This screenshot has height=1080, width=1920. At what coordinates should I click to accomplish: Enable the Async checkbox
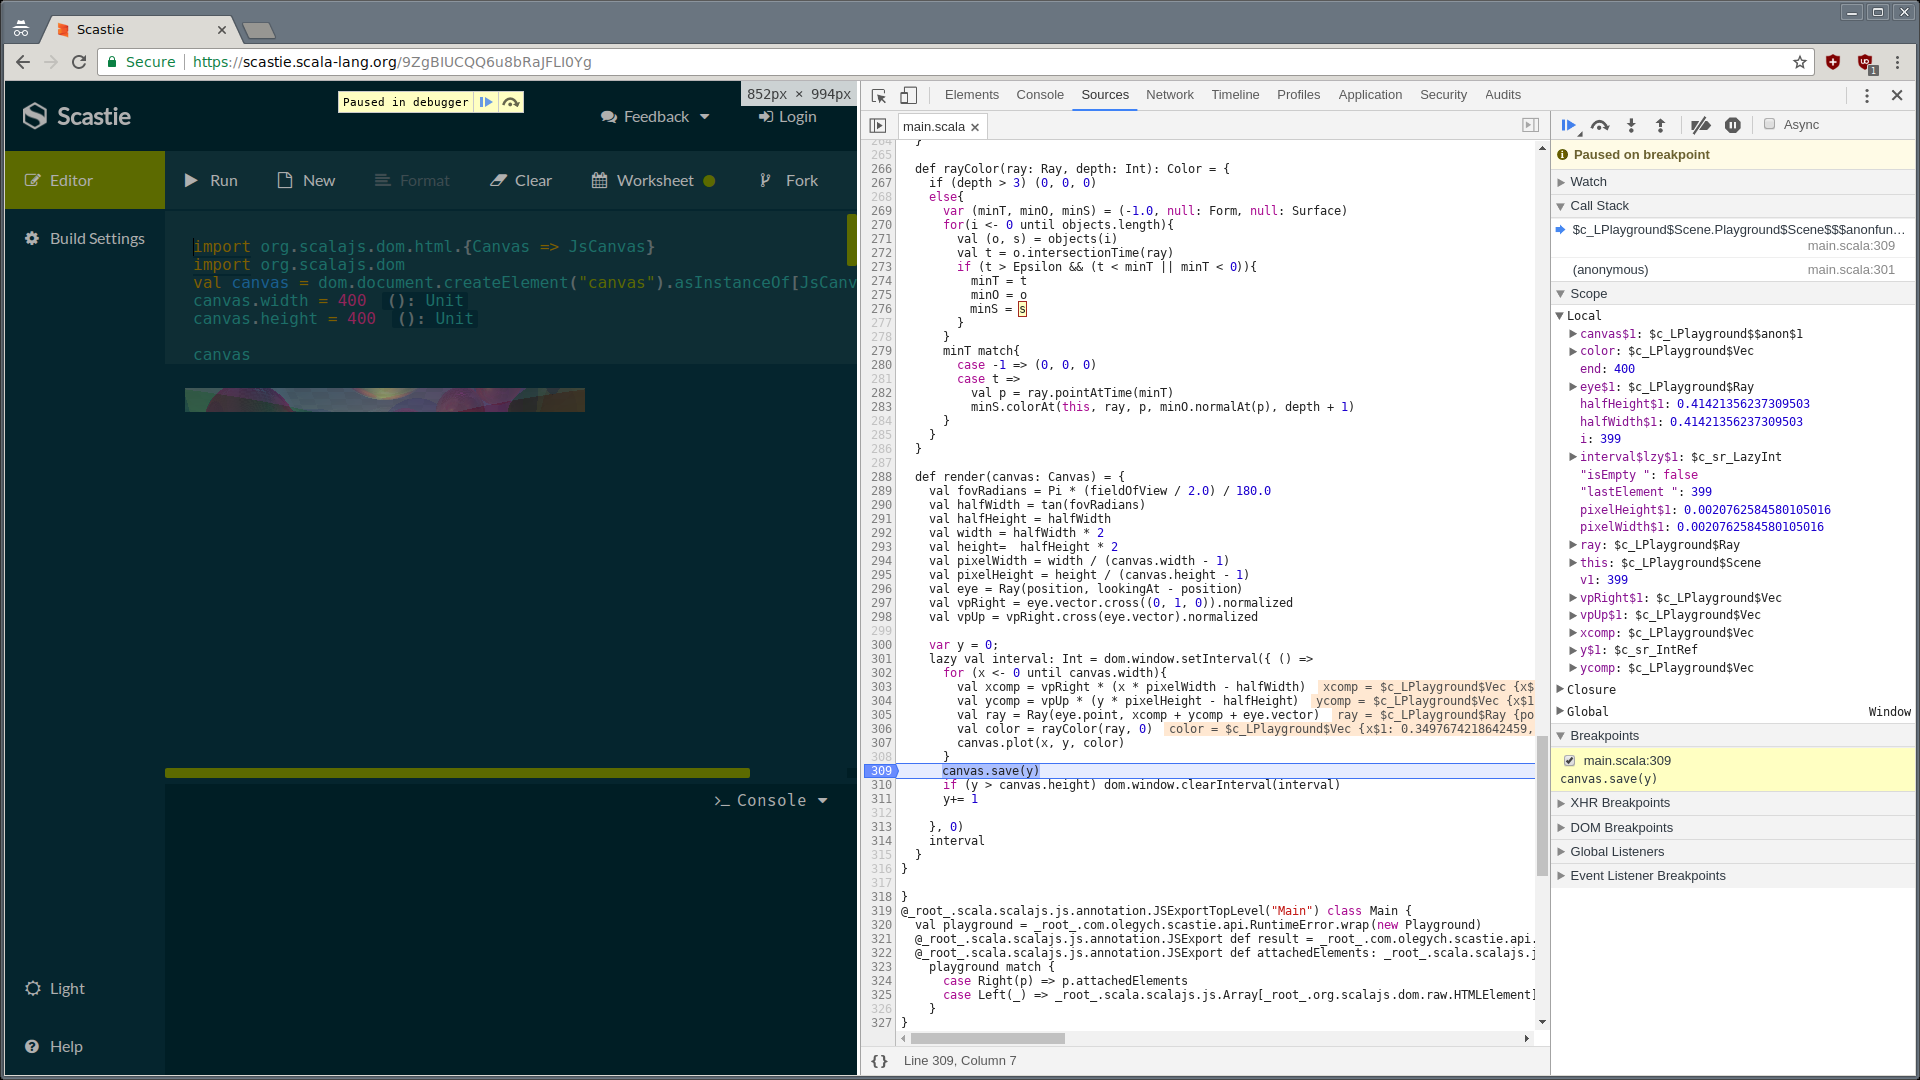1770,124
